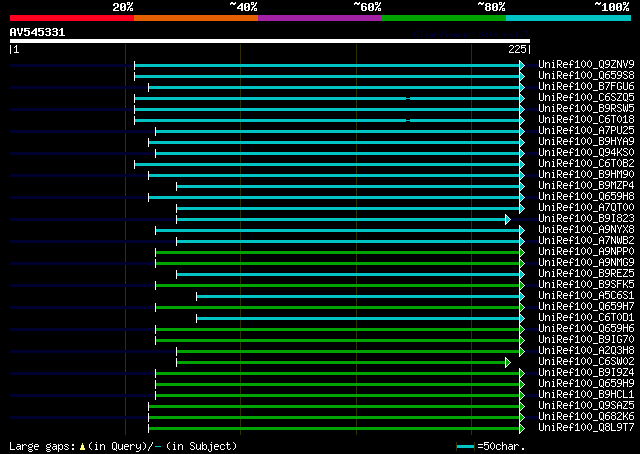Select the green alignment bar for UniRef100_Q8L9T7
The width and height of the screenshot is (640, 454).
[334, 428]
